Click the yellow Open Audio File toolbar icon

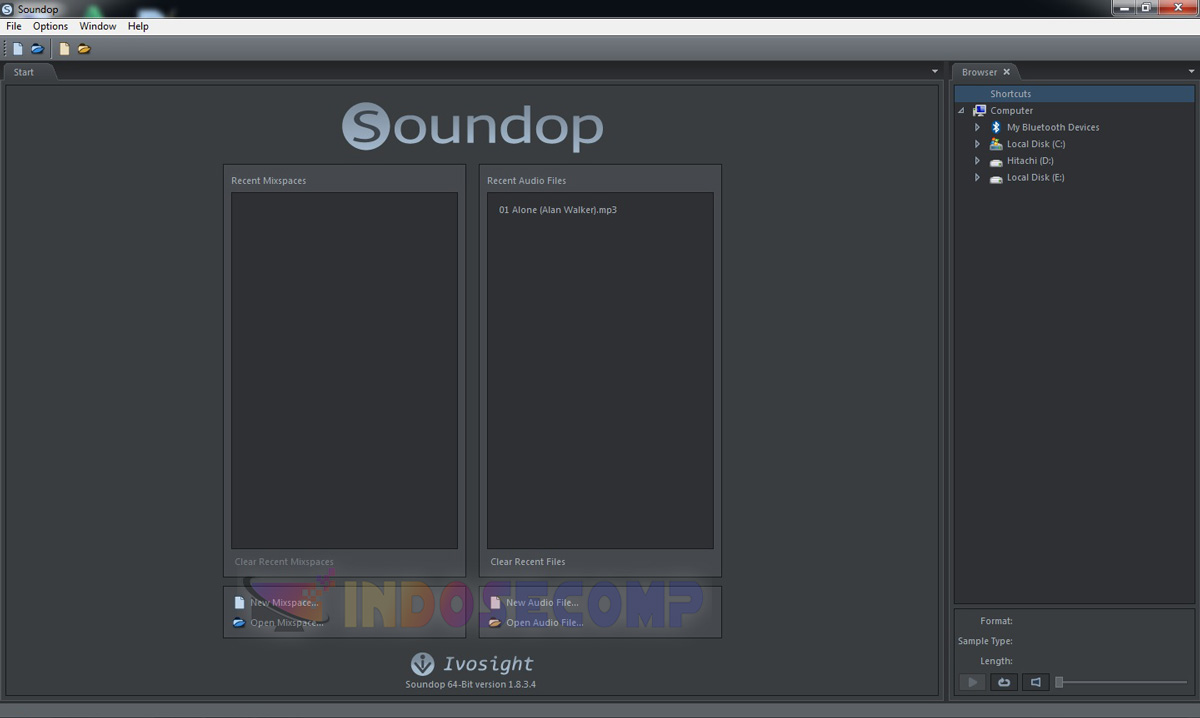84,47
